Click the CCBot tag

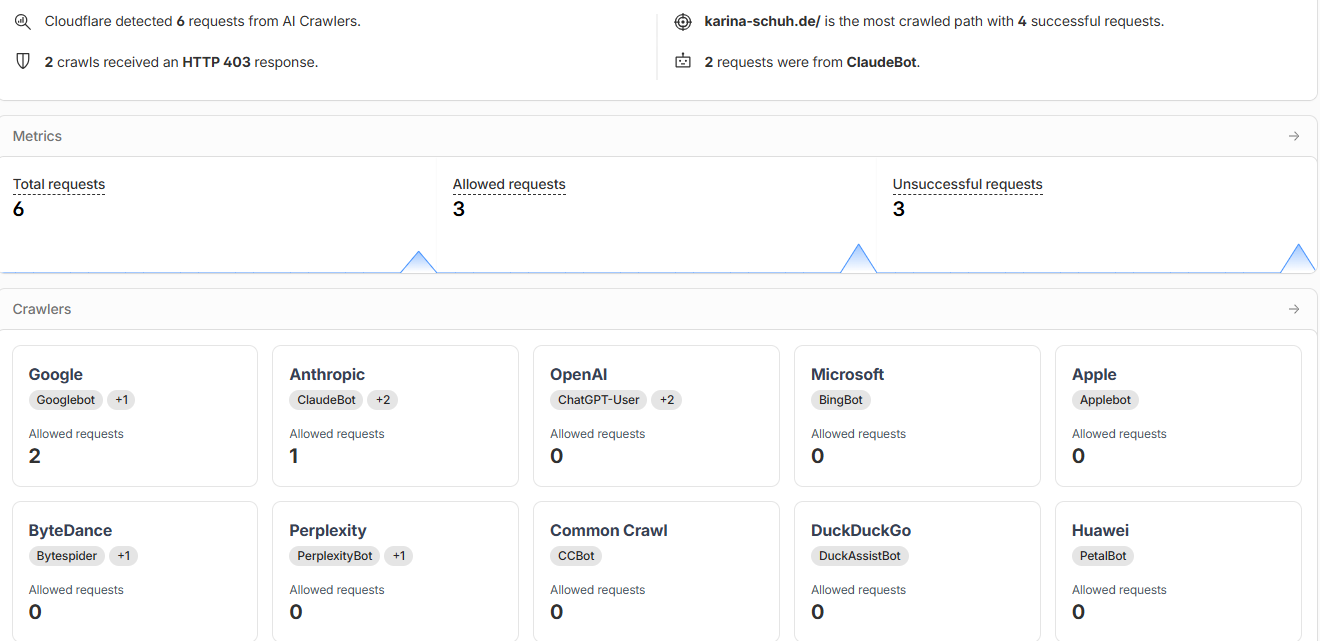[576, 556]
